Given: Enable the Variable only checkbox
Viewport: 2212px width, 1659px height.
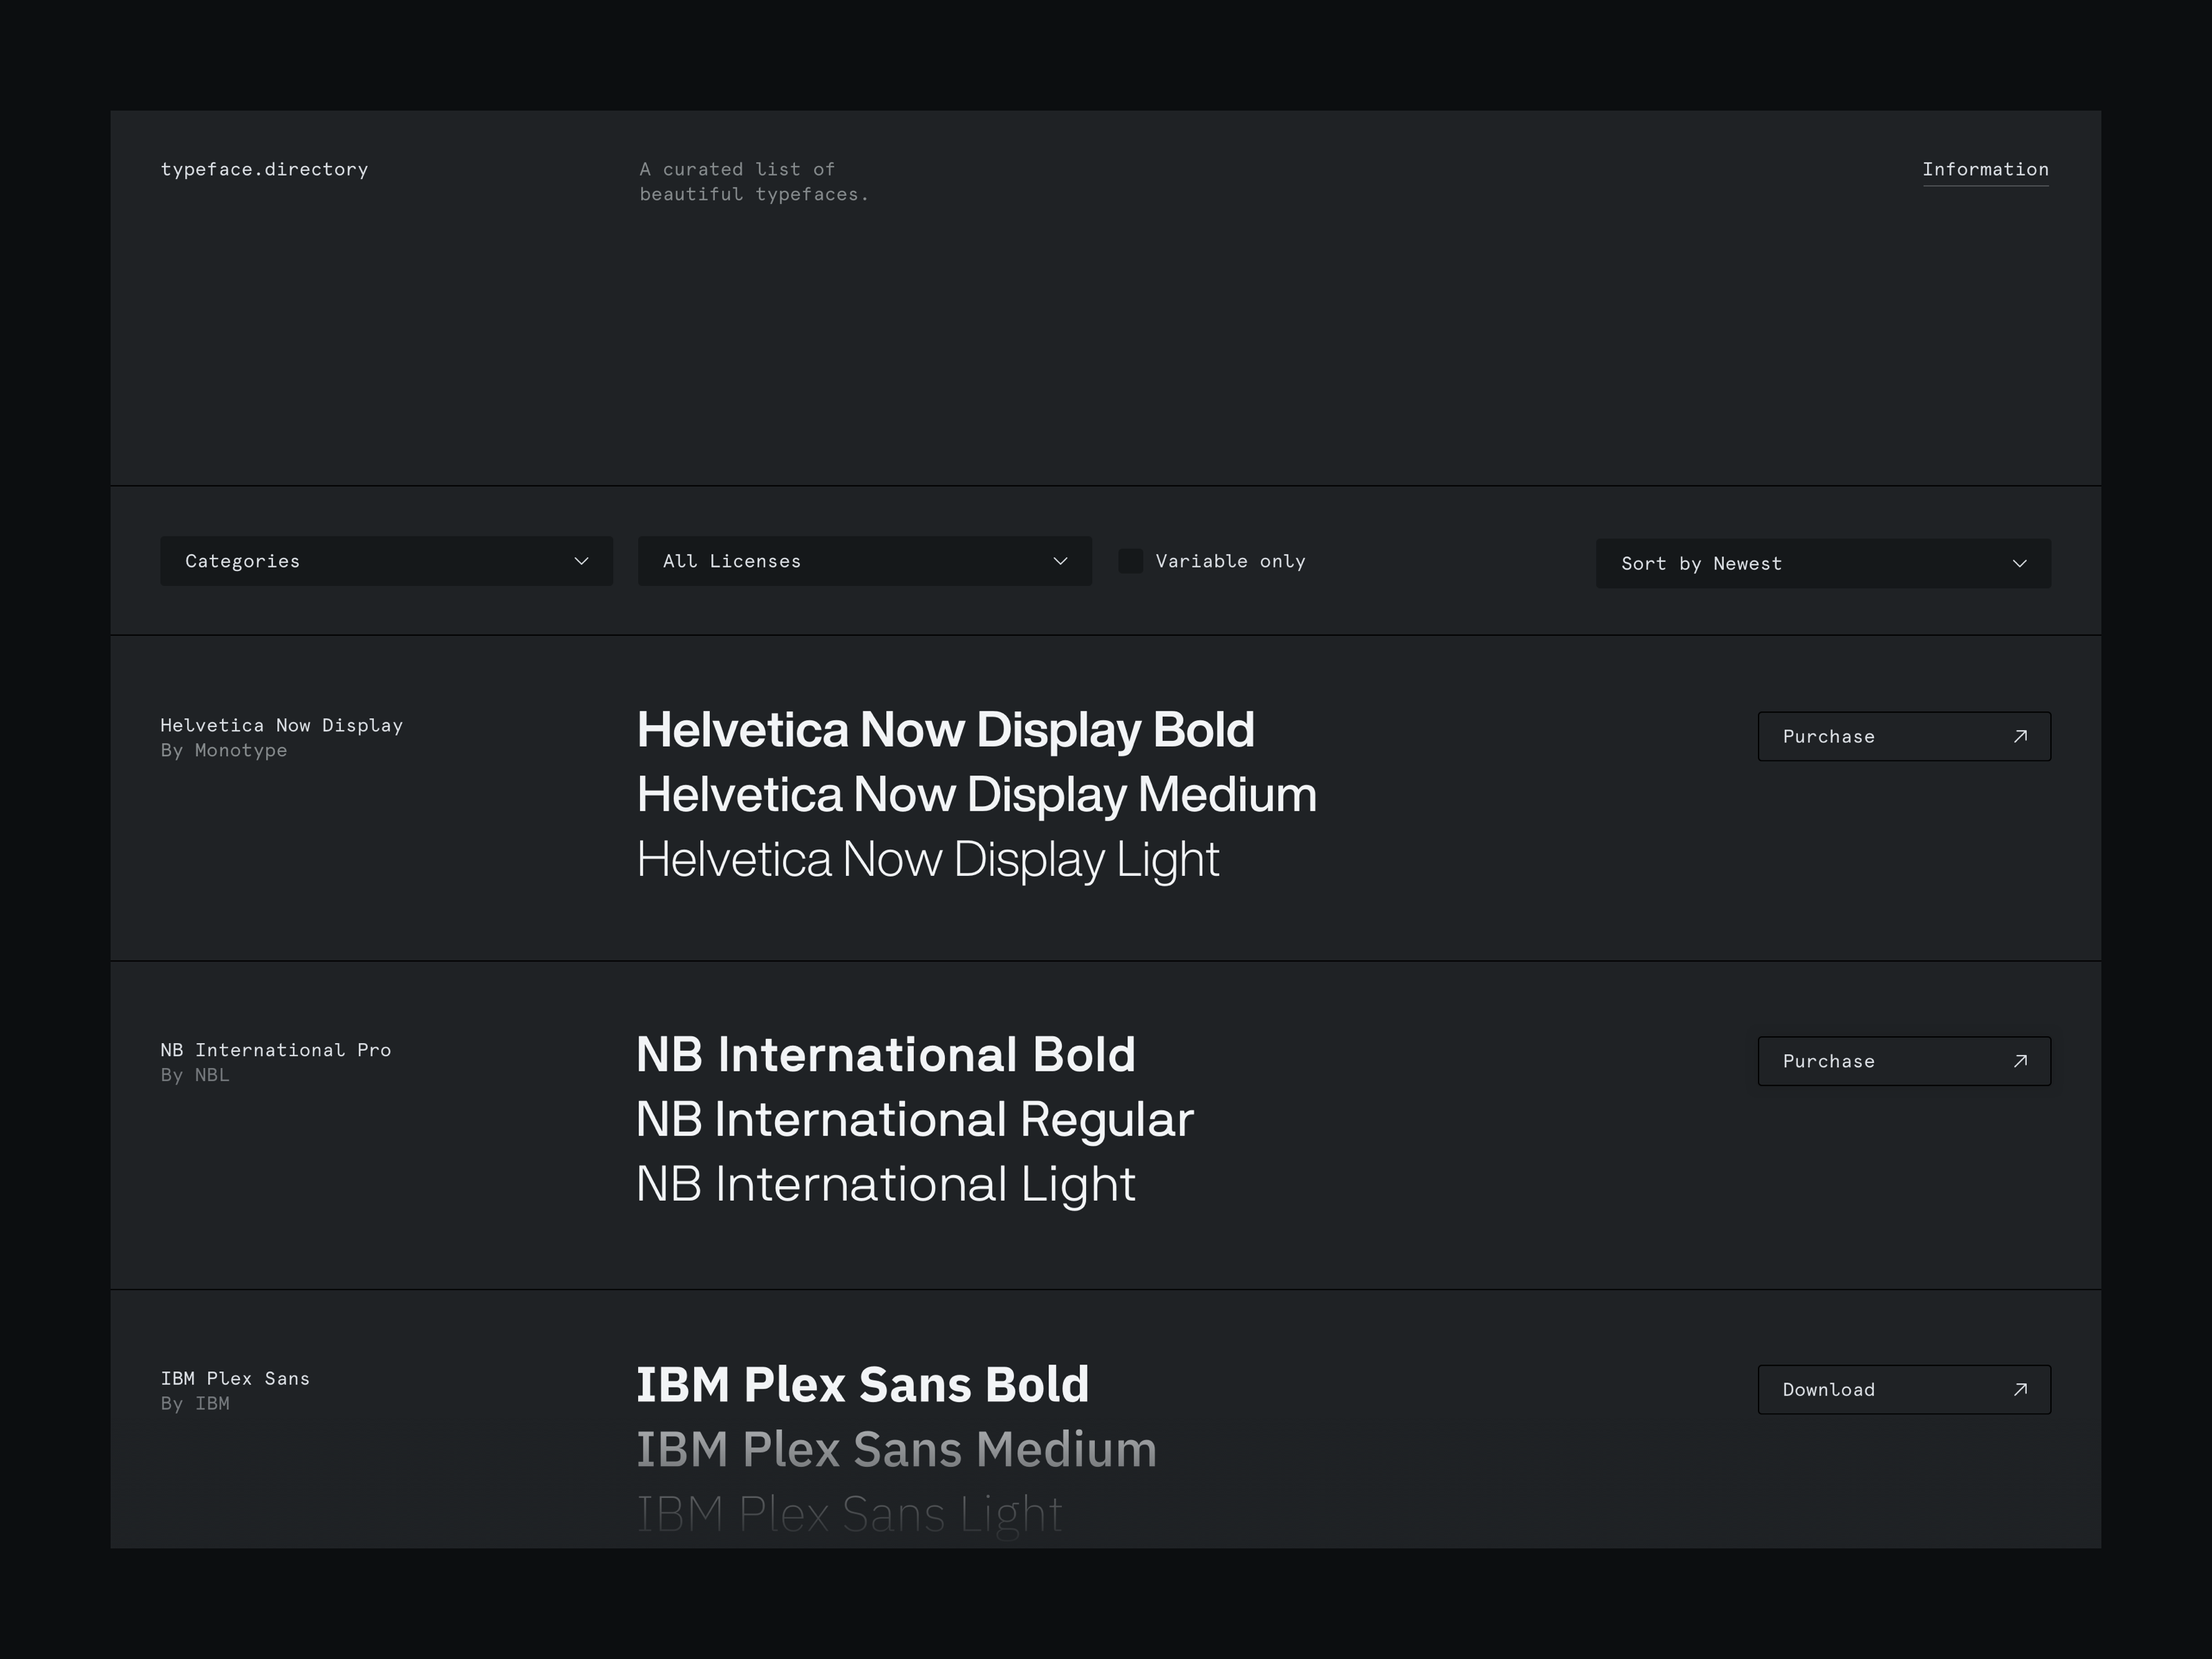Looking at the screenshot, I should (x=1130, y=561).
